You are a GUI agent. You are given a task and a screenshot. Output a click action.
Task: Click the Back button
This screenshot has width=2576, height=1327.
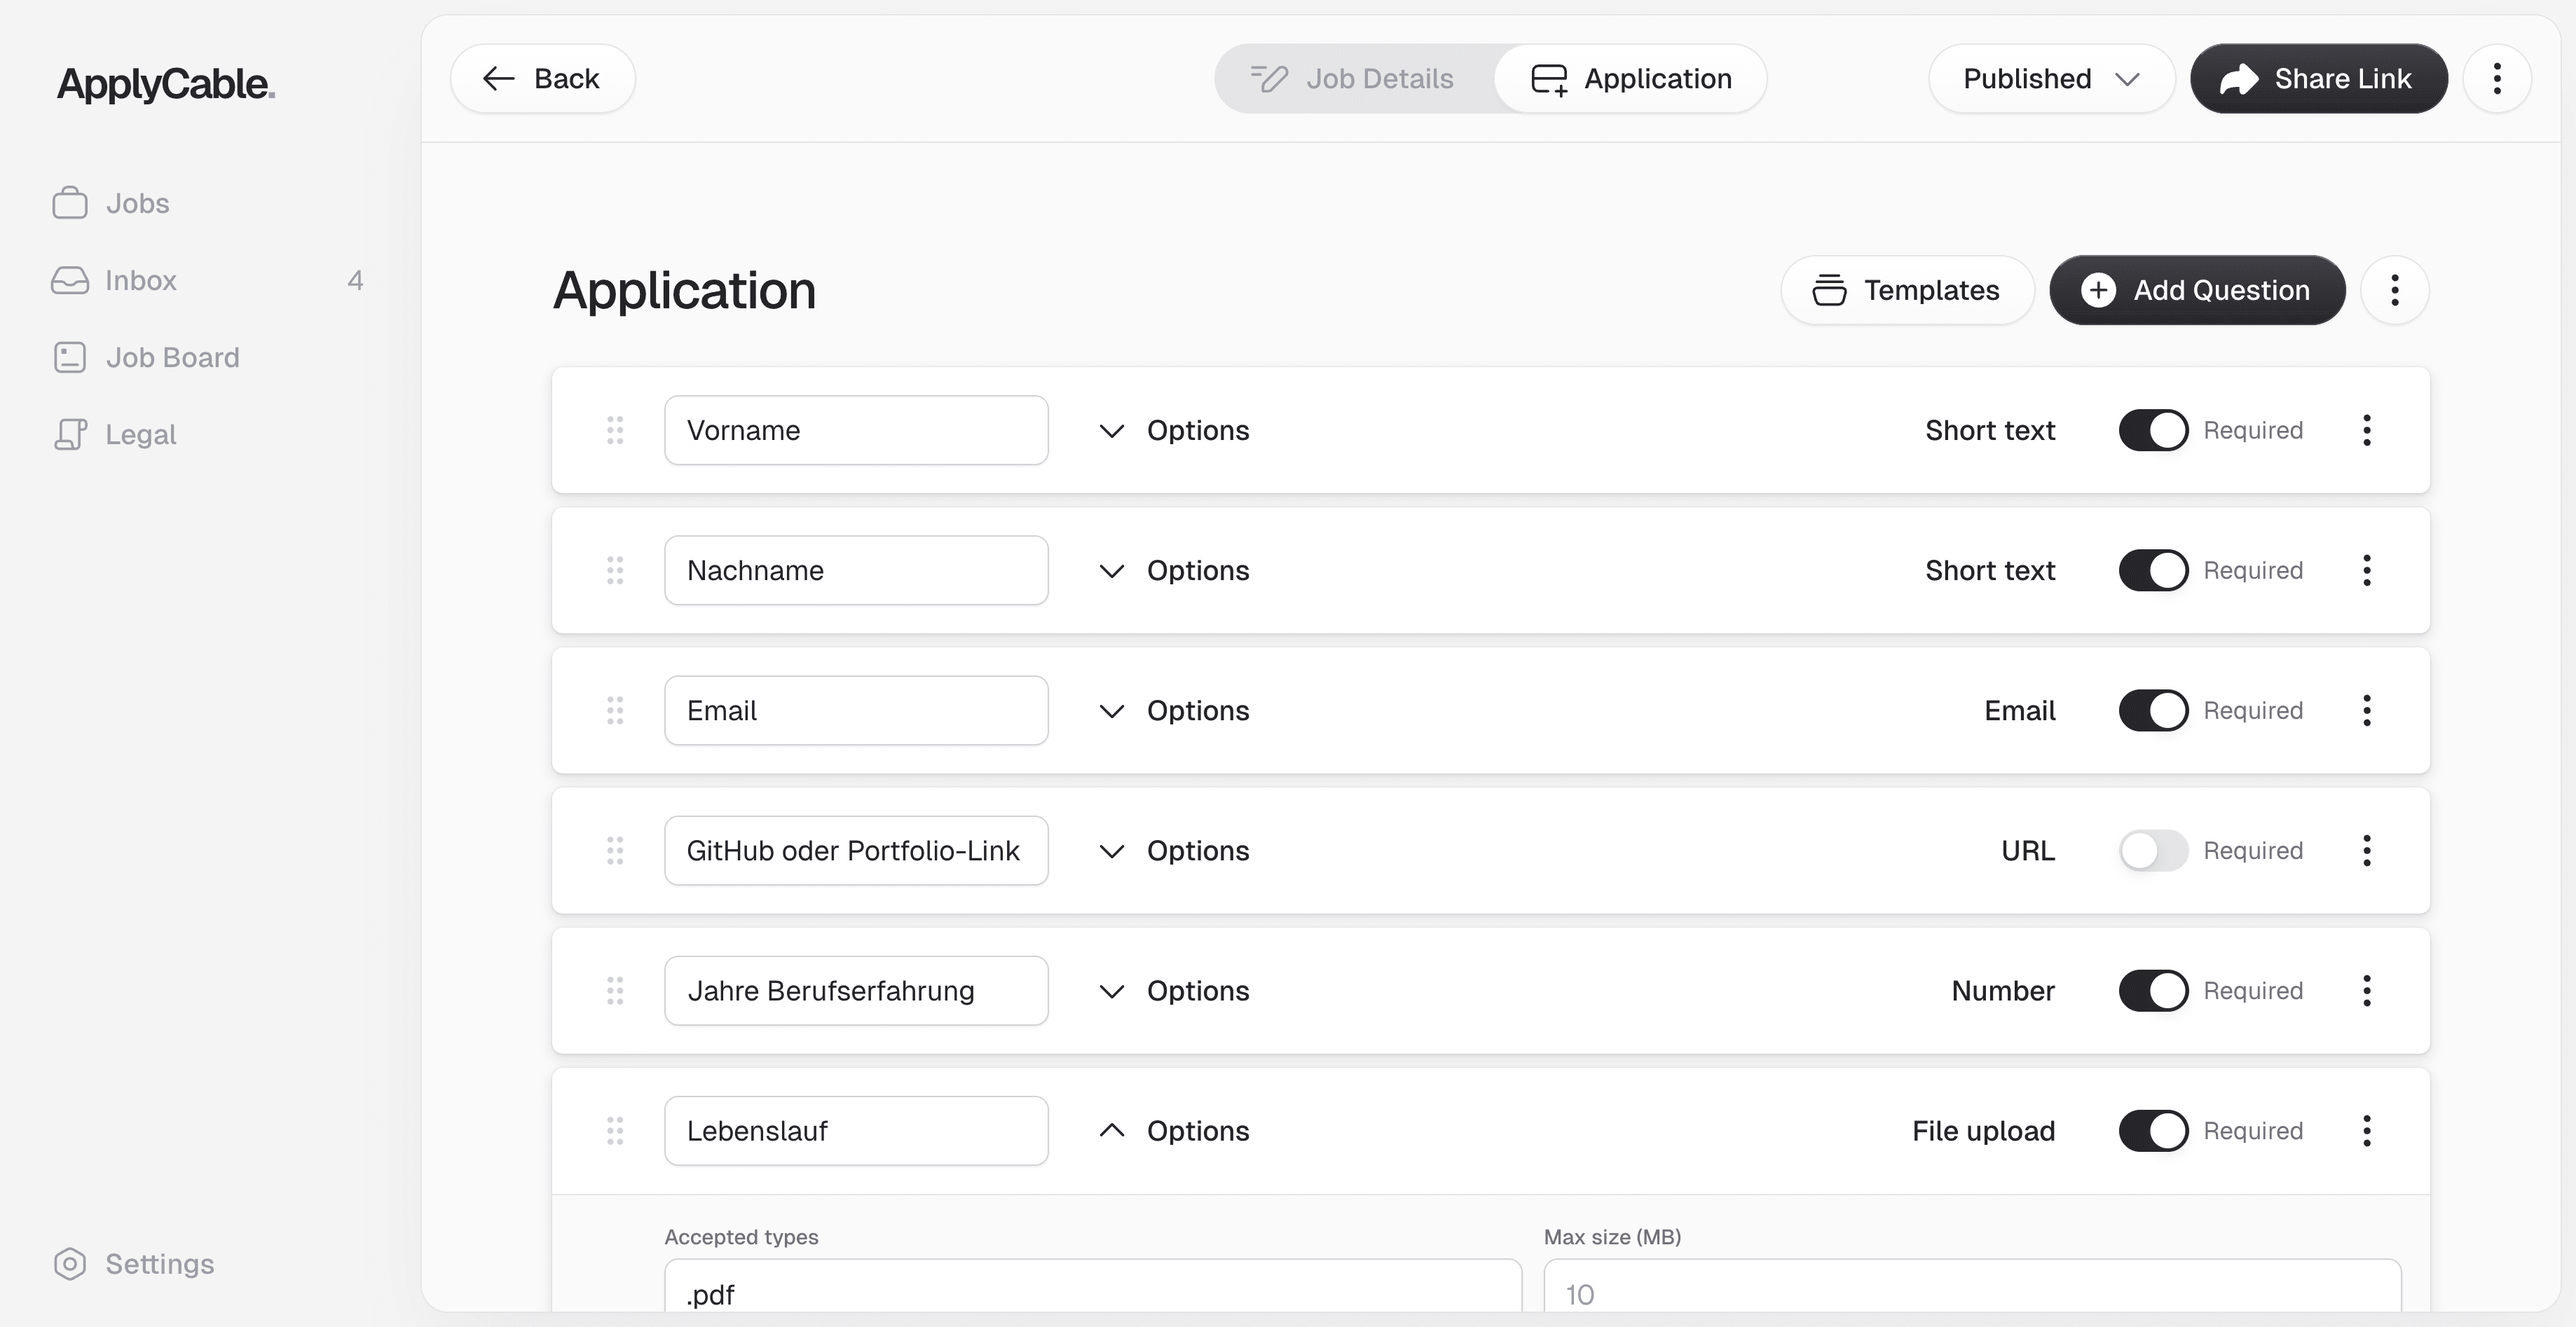click(x=542, y=78)
